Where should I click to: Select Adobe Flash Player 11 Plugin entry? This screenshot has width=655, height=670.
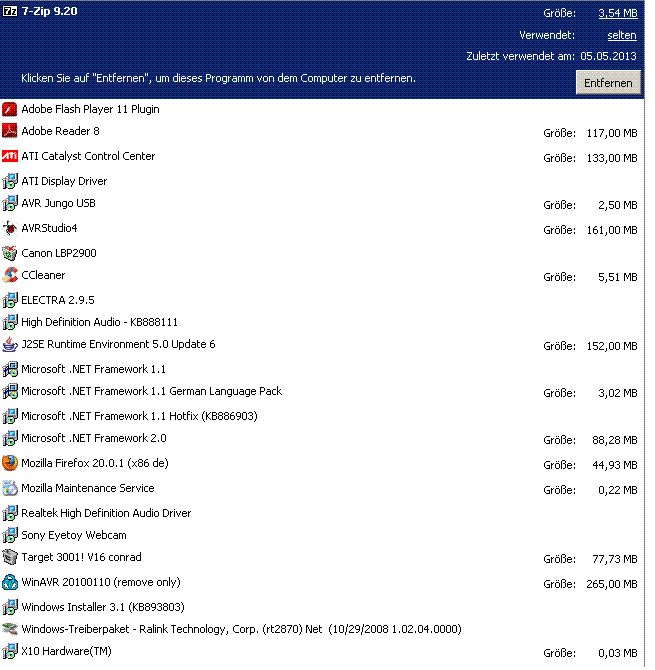pyautogui.click(x=90, y=109)
